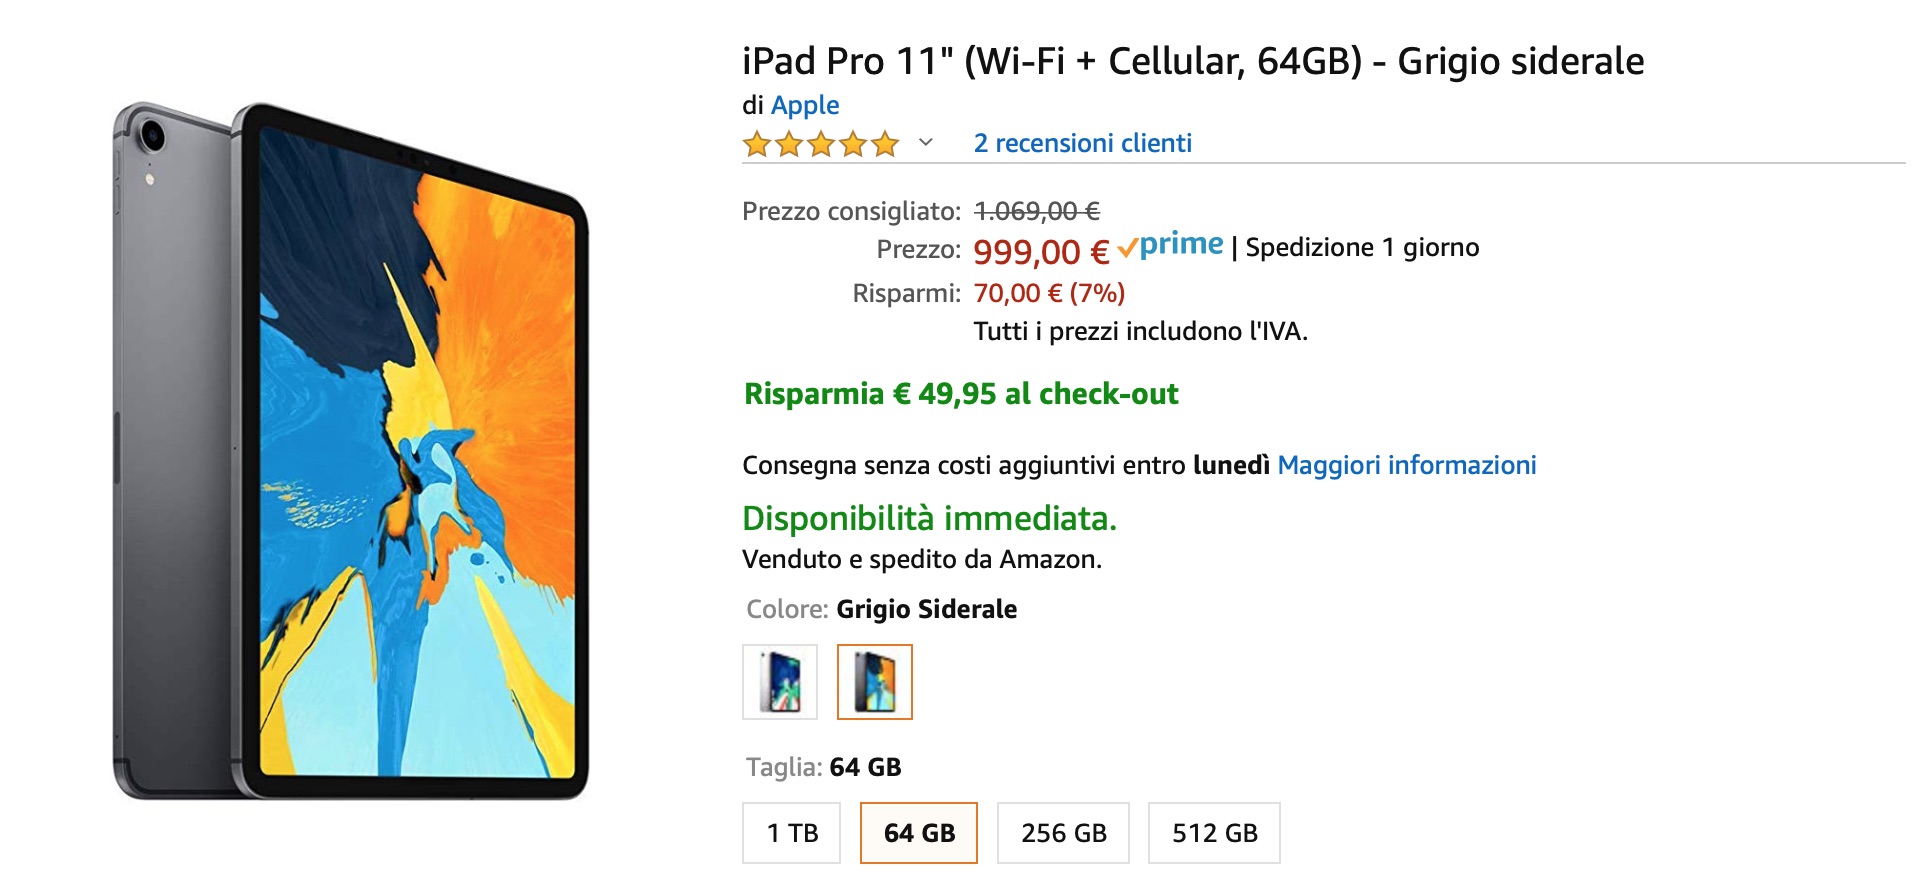The image size is (1920, 896).
Task: Open the product image of the iPad
Action: 350,450
